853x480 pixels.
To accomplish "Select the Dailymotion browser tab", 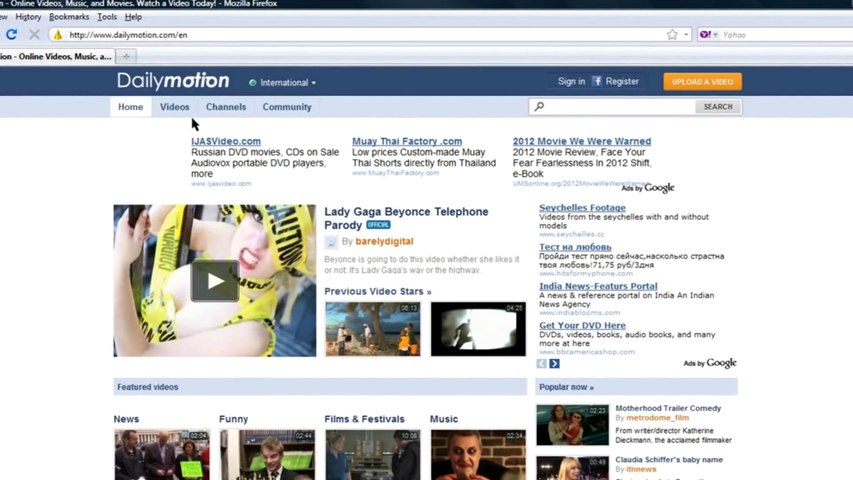I will click(x=57, y=56).
